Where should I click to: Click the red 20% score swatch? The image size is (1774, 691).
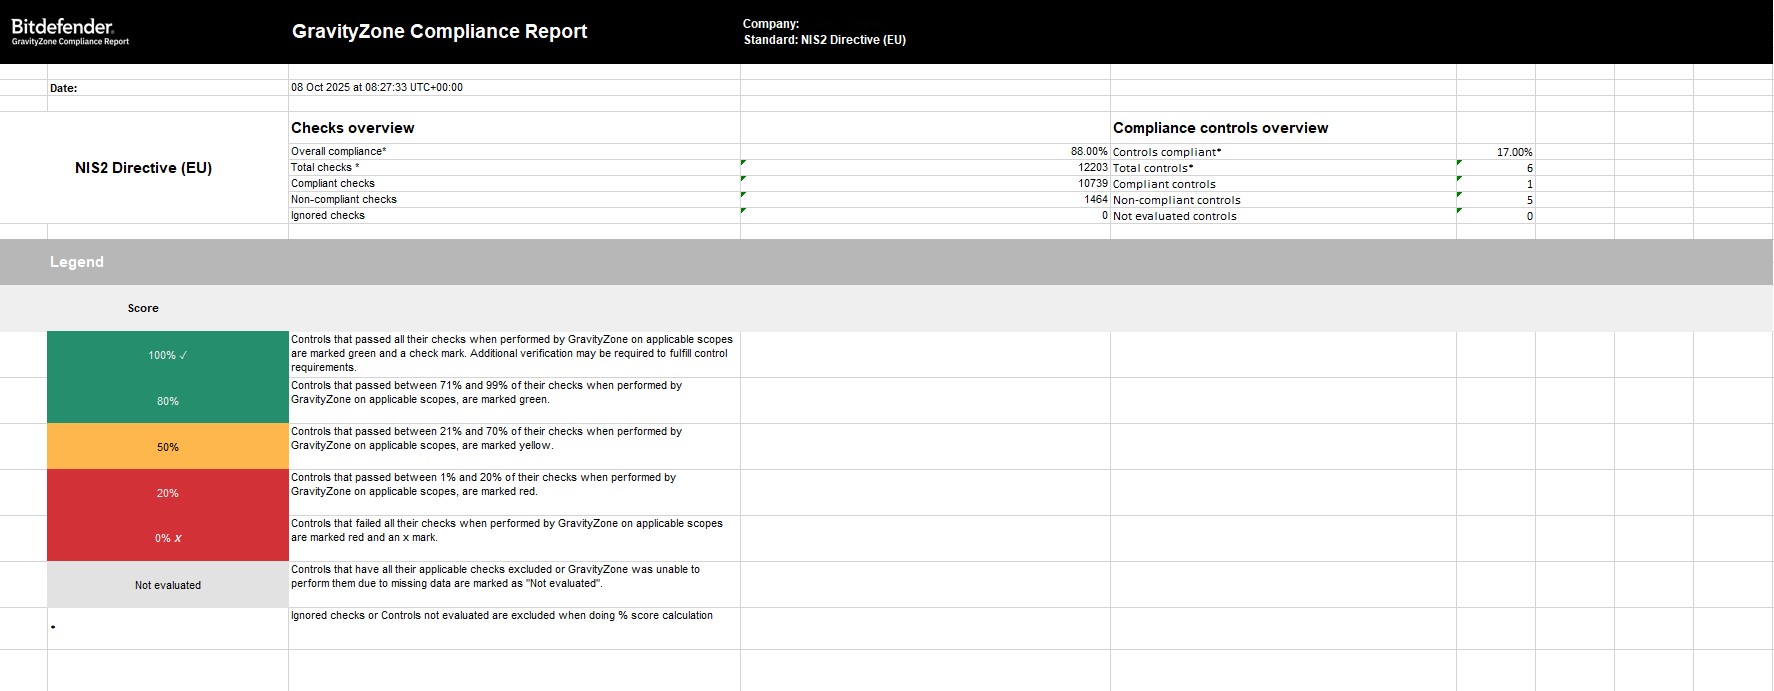click(168, 493)
